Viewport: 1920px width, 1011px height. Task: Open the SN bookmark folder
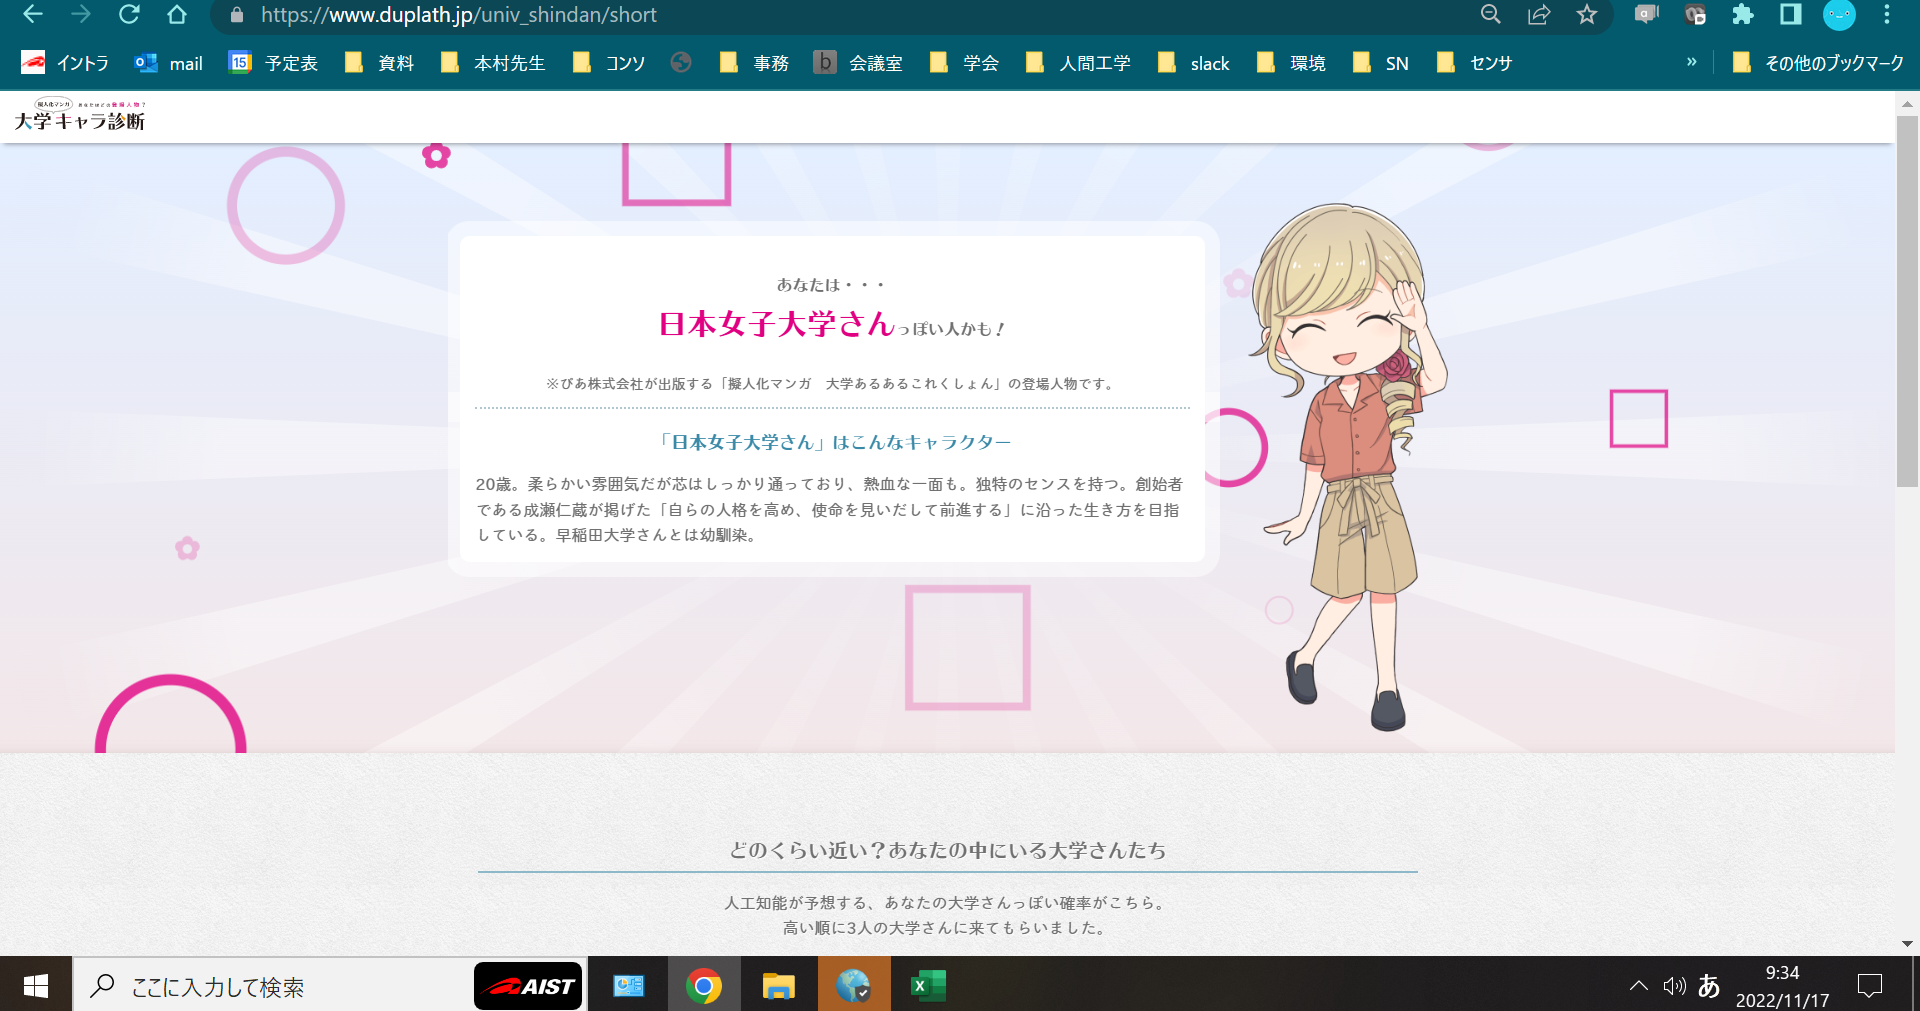[x=1380, y=63]
